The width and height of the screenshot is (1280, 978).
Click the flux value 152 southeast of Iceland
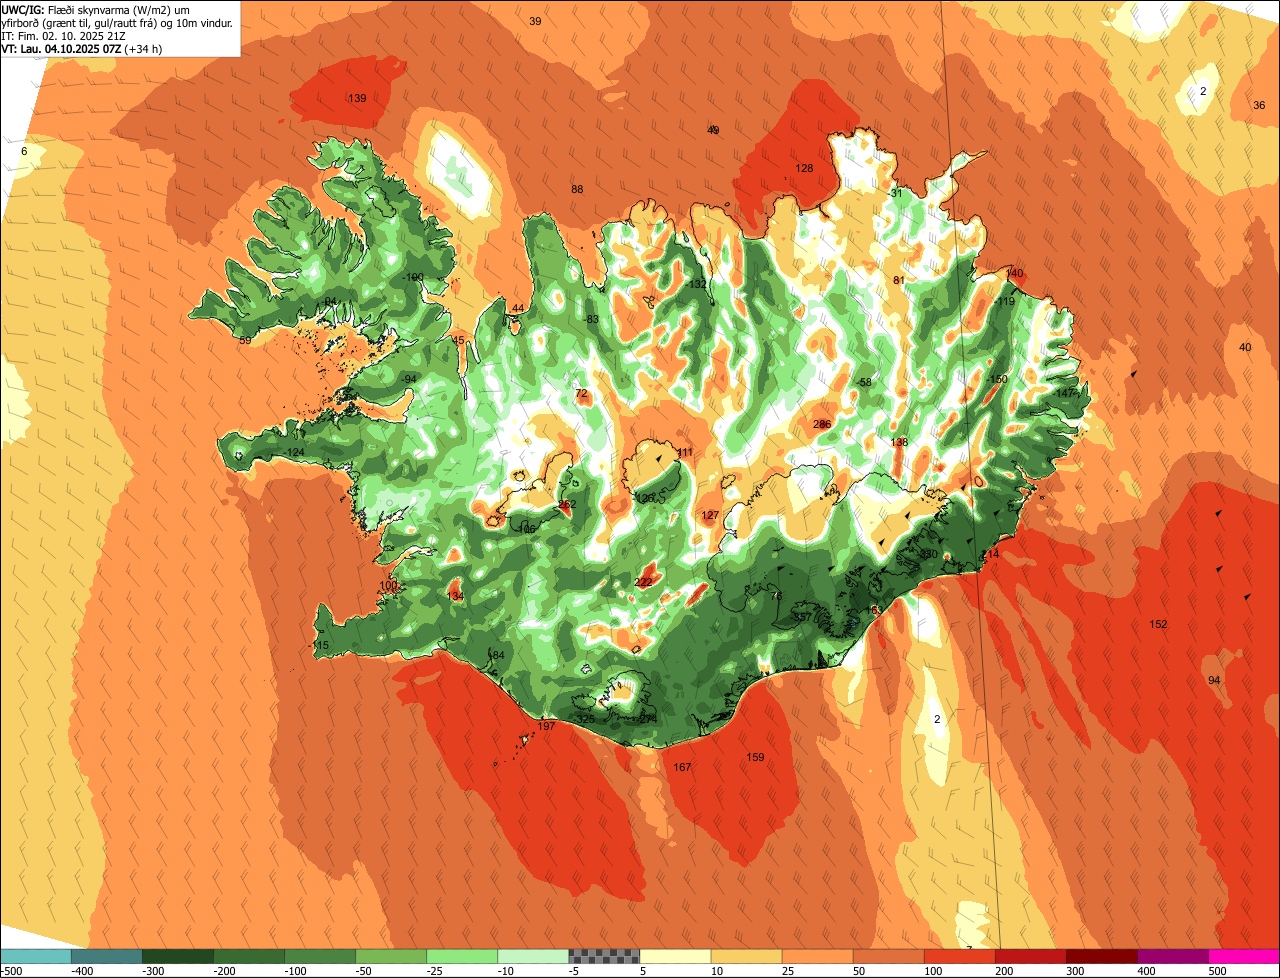click(x=1158, y=624)
